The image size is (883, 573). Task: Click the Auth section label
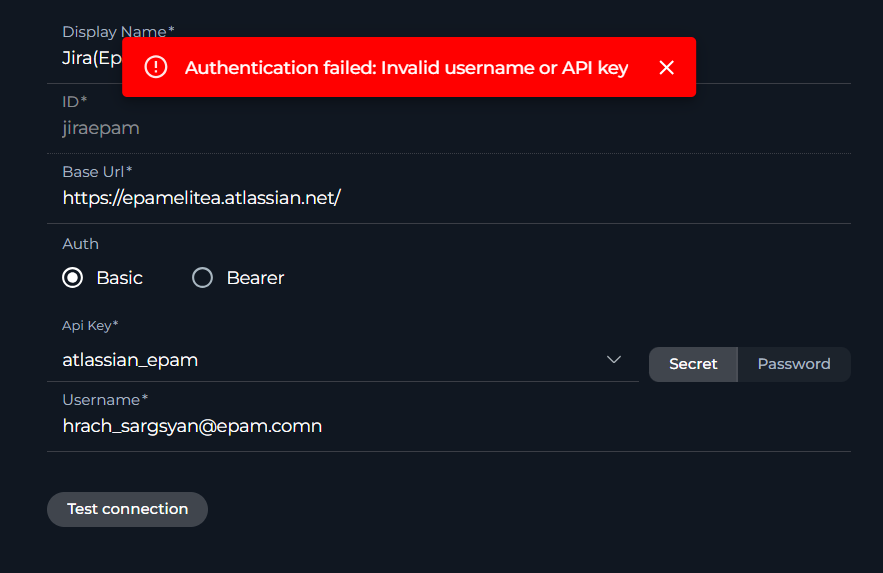pyautogui.click(x=80, y=244)
